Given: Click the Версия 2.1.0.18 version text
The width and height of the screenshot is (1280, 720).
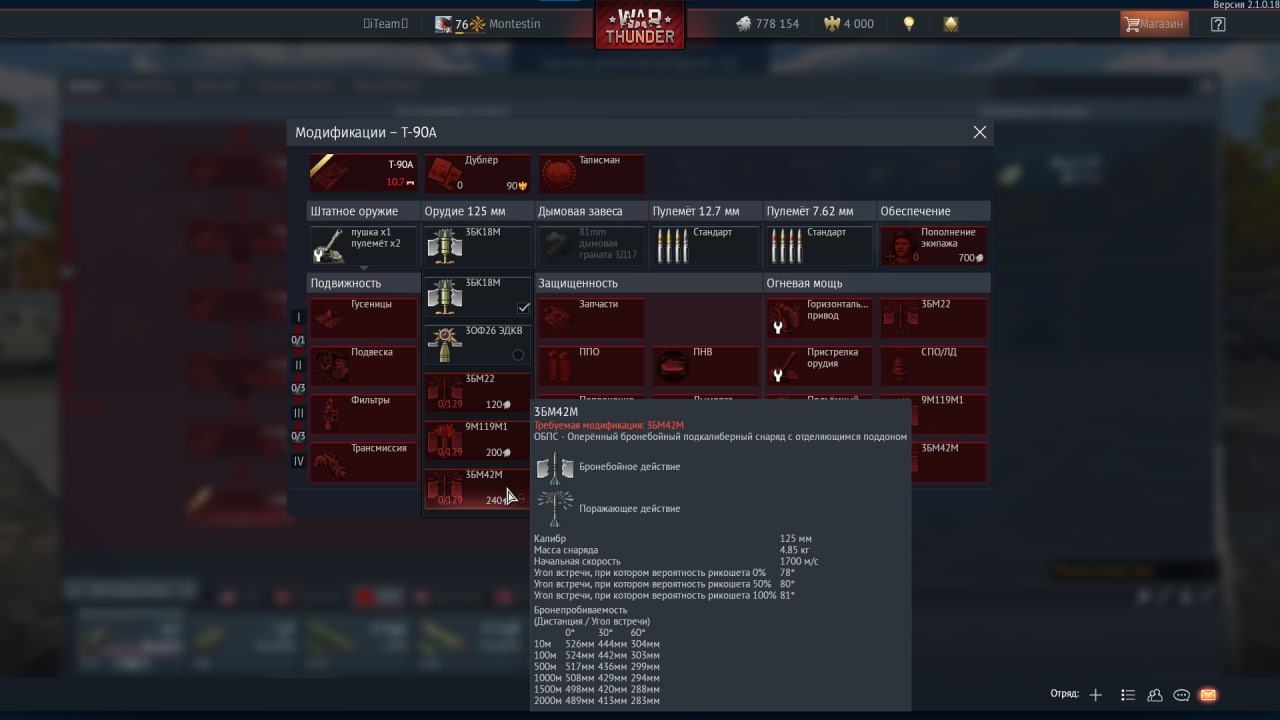Looking at the screenshot, I should [1246, 5].
